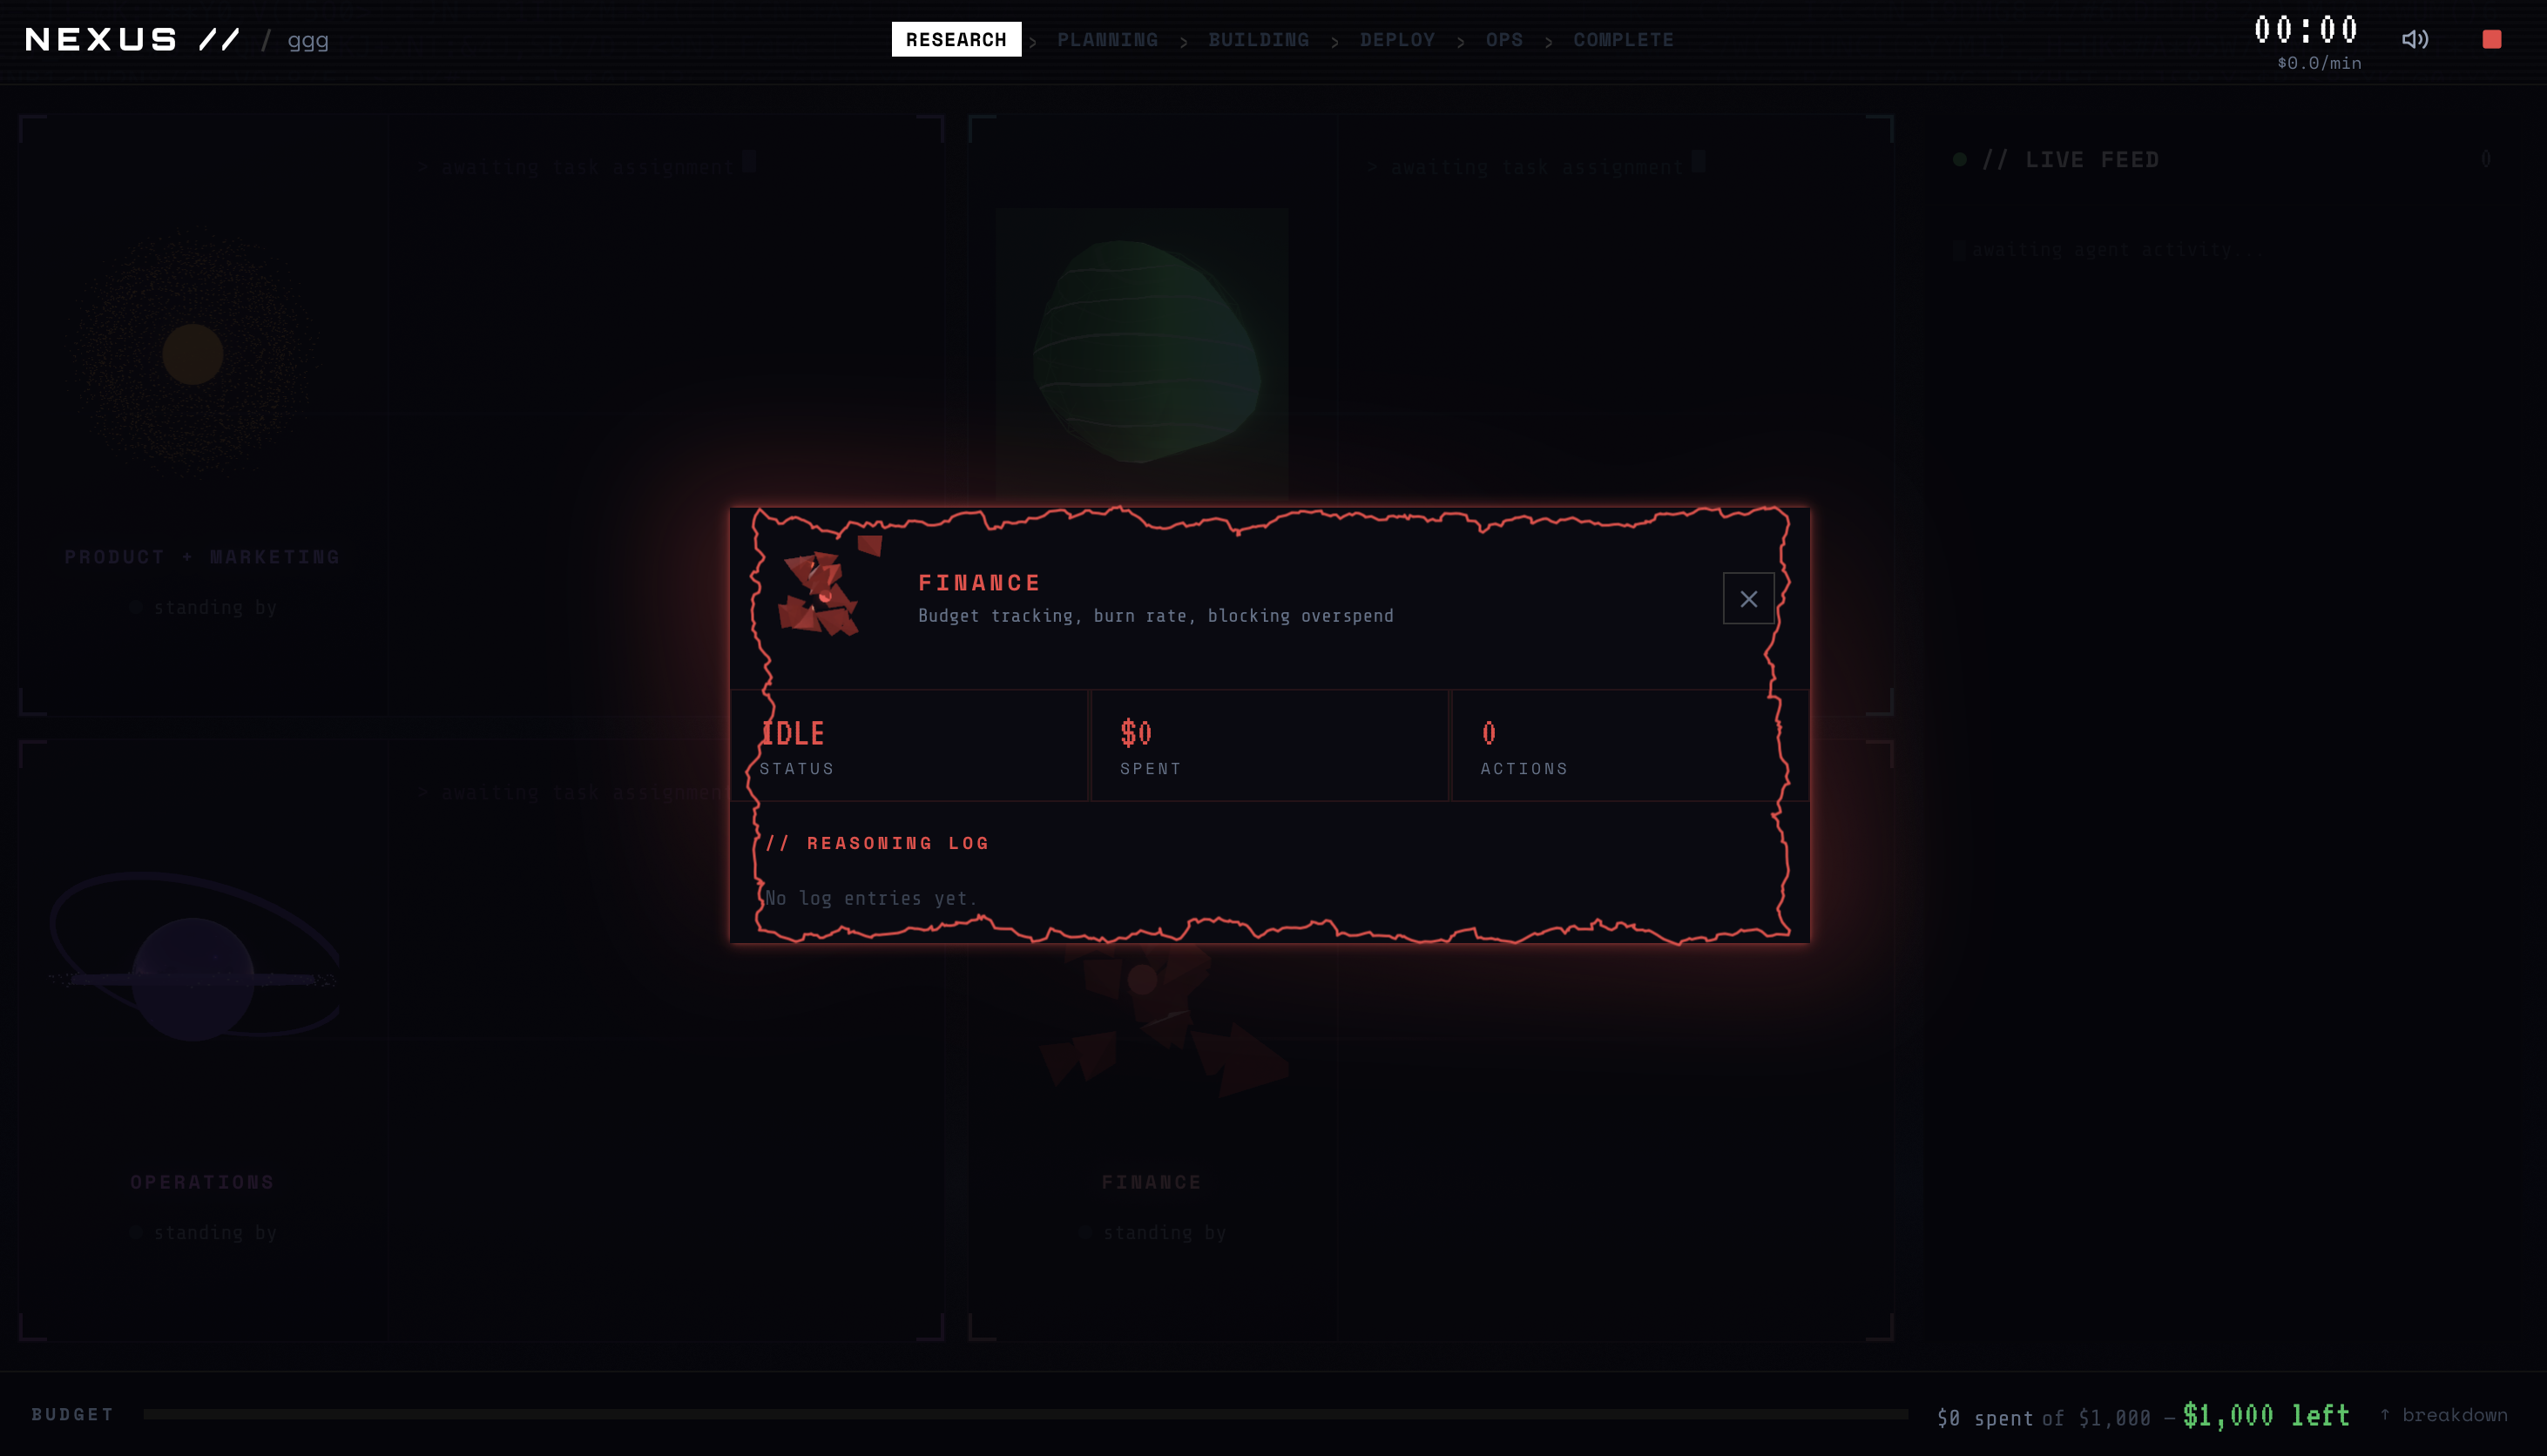
Task: Open the Deploy phase
Action: [1396, 40]
